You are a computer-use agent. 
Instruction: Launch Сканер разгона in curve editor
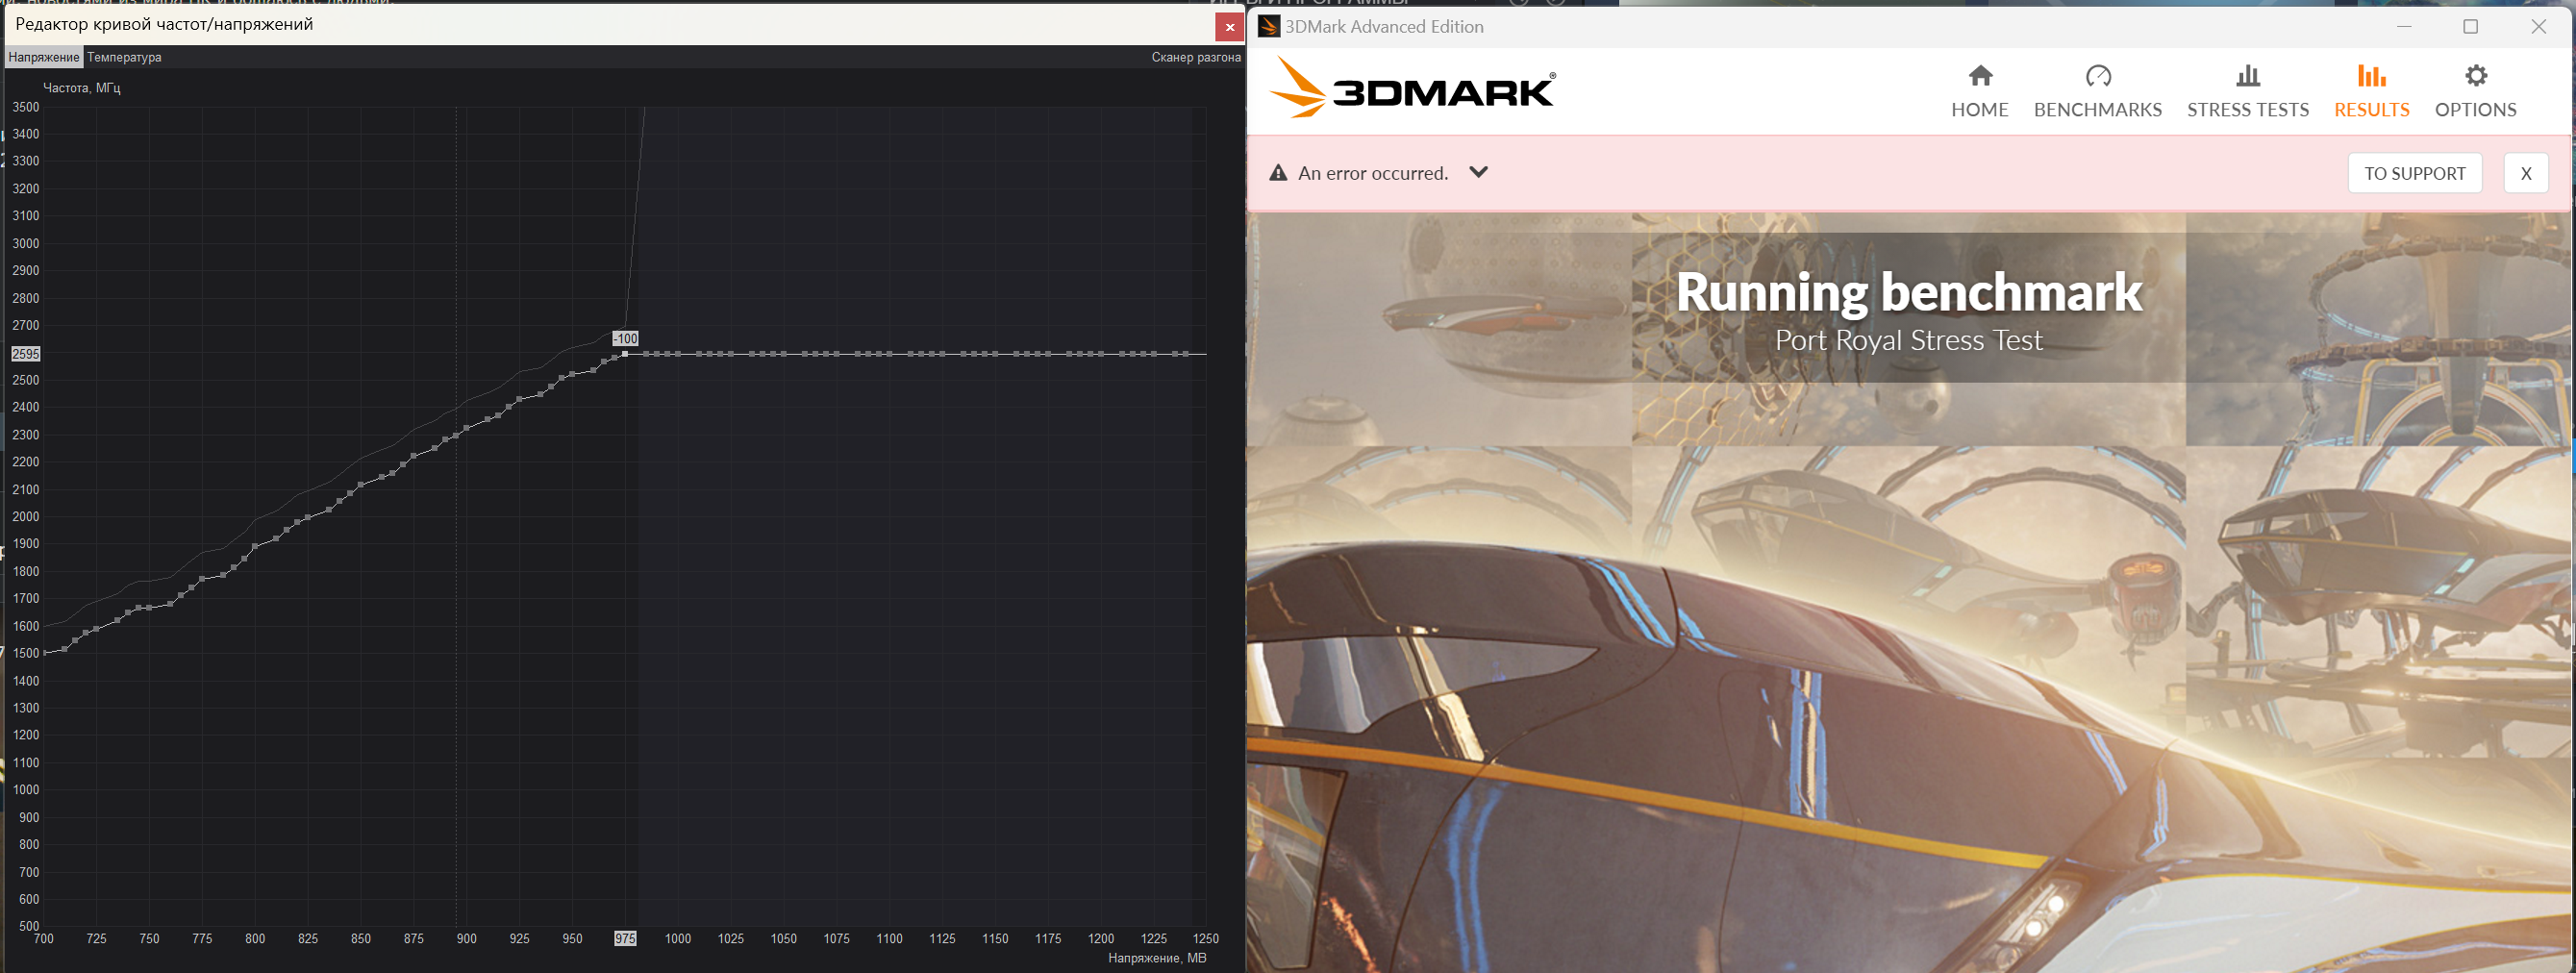point(1195,57)
